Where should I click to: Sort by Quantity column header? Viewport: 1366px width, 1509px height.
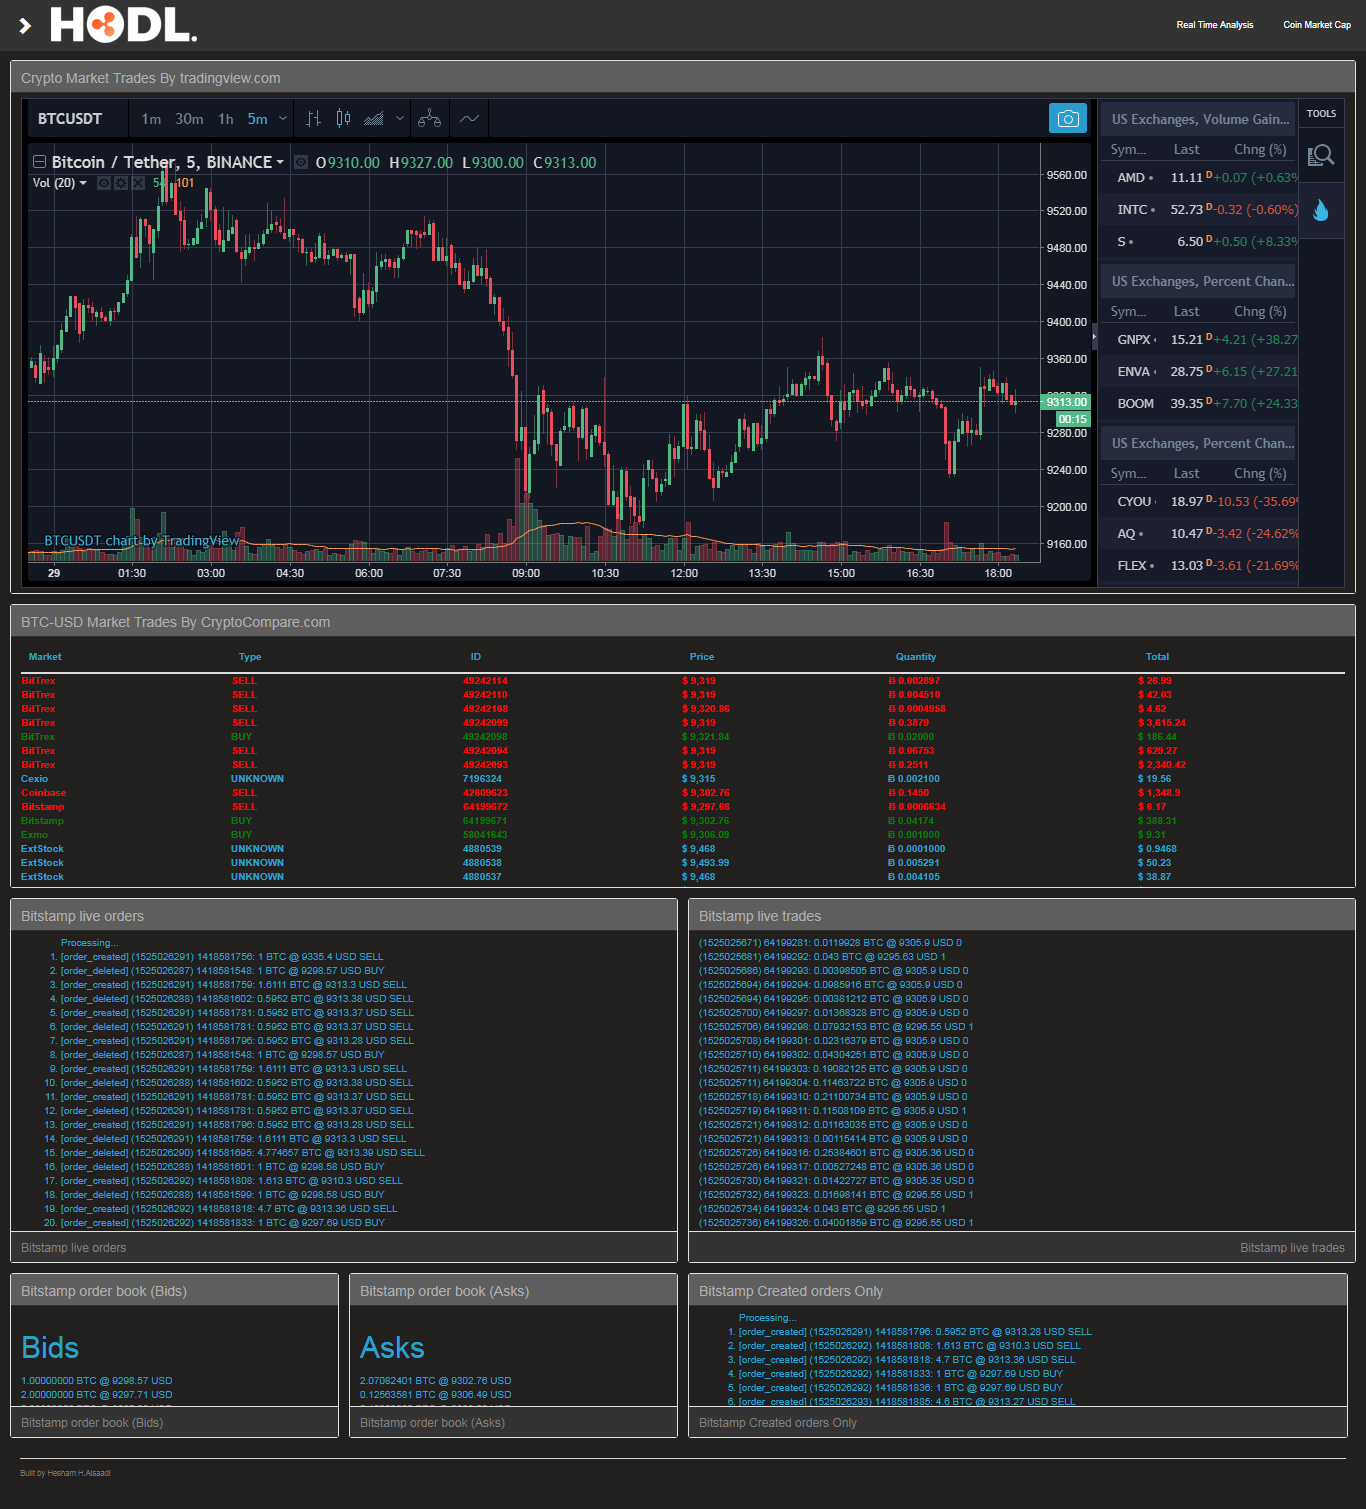[916, 657]
